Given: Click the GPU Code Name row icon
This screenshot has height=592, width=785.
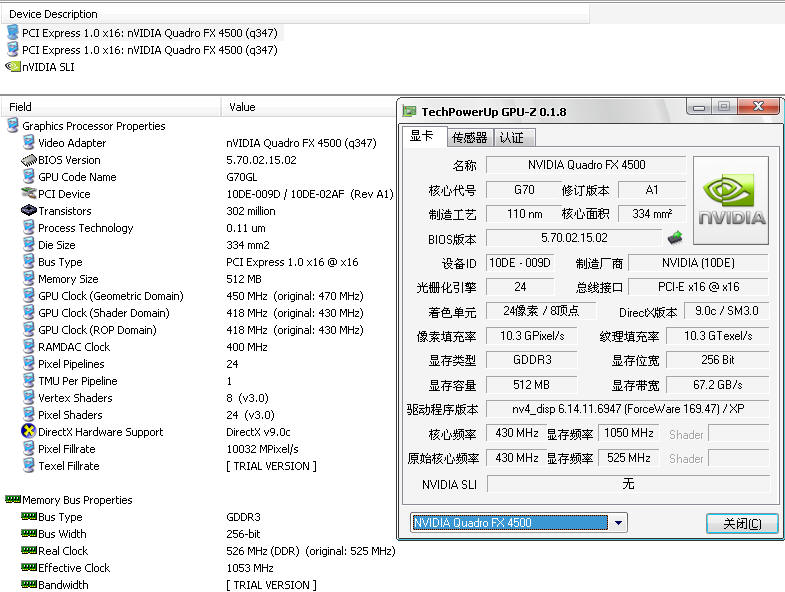Looking at the screenshot, I should [x=29, y=176].
